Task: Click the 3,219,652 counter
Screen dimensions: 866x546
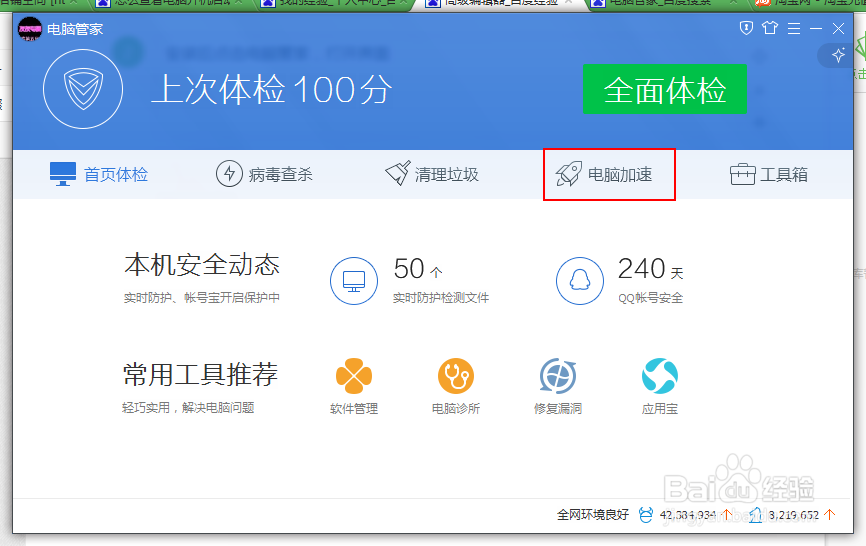Action: point(793,515)
